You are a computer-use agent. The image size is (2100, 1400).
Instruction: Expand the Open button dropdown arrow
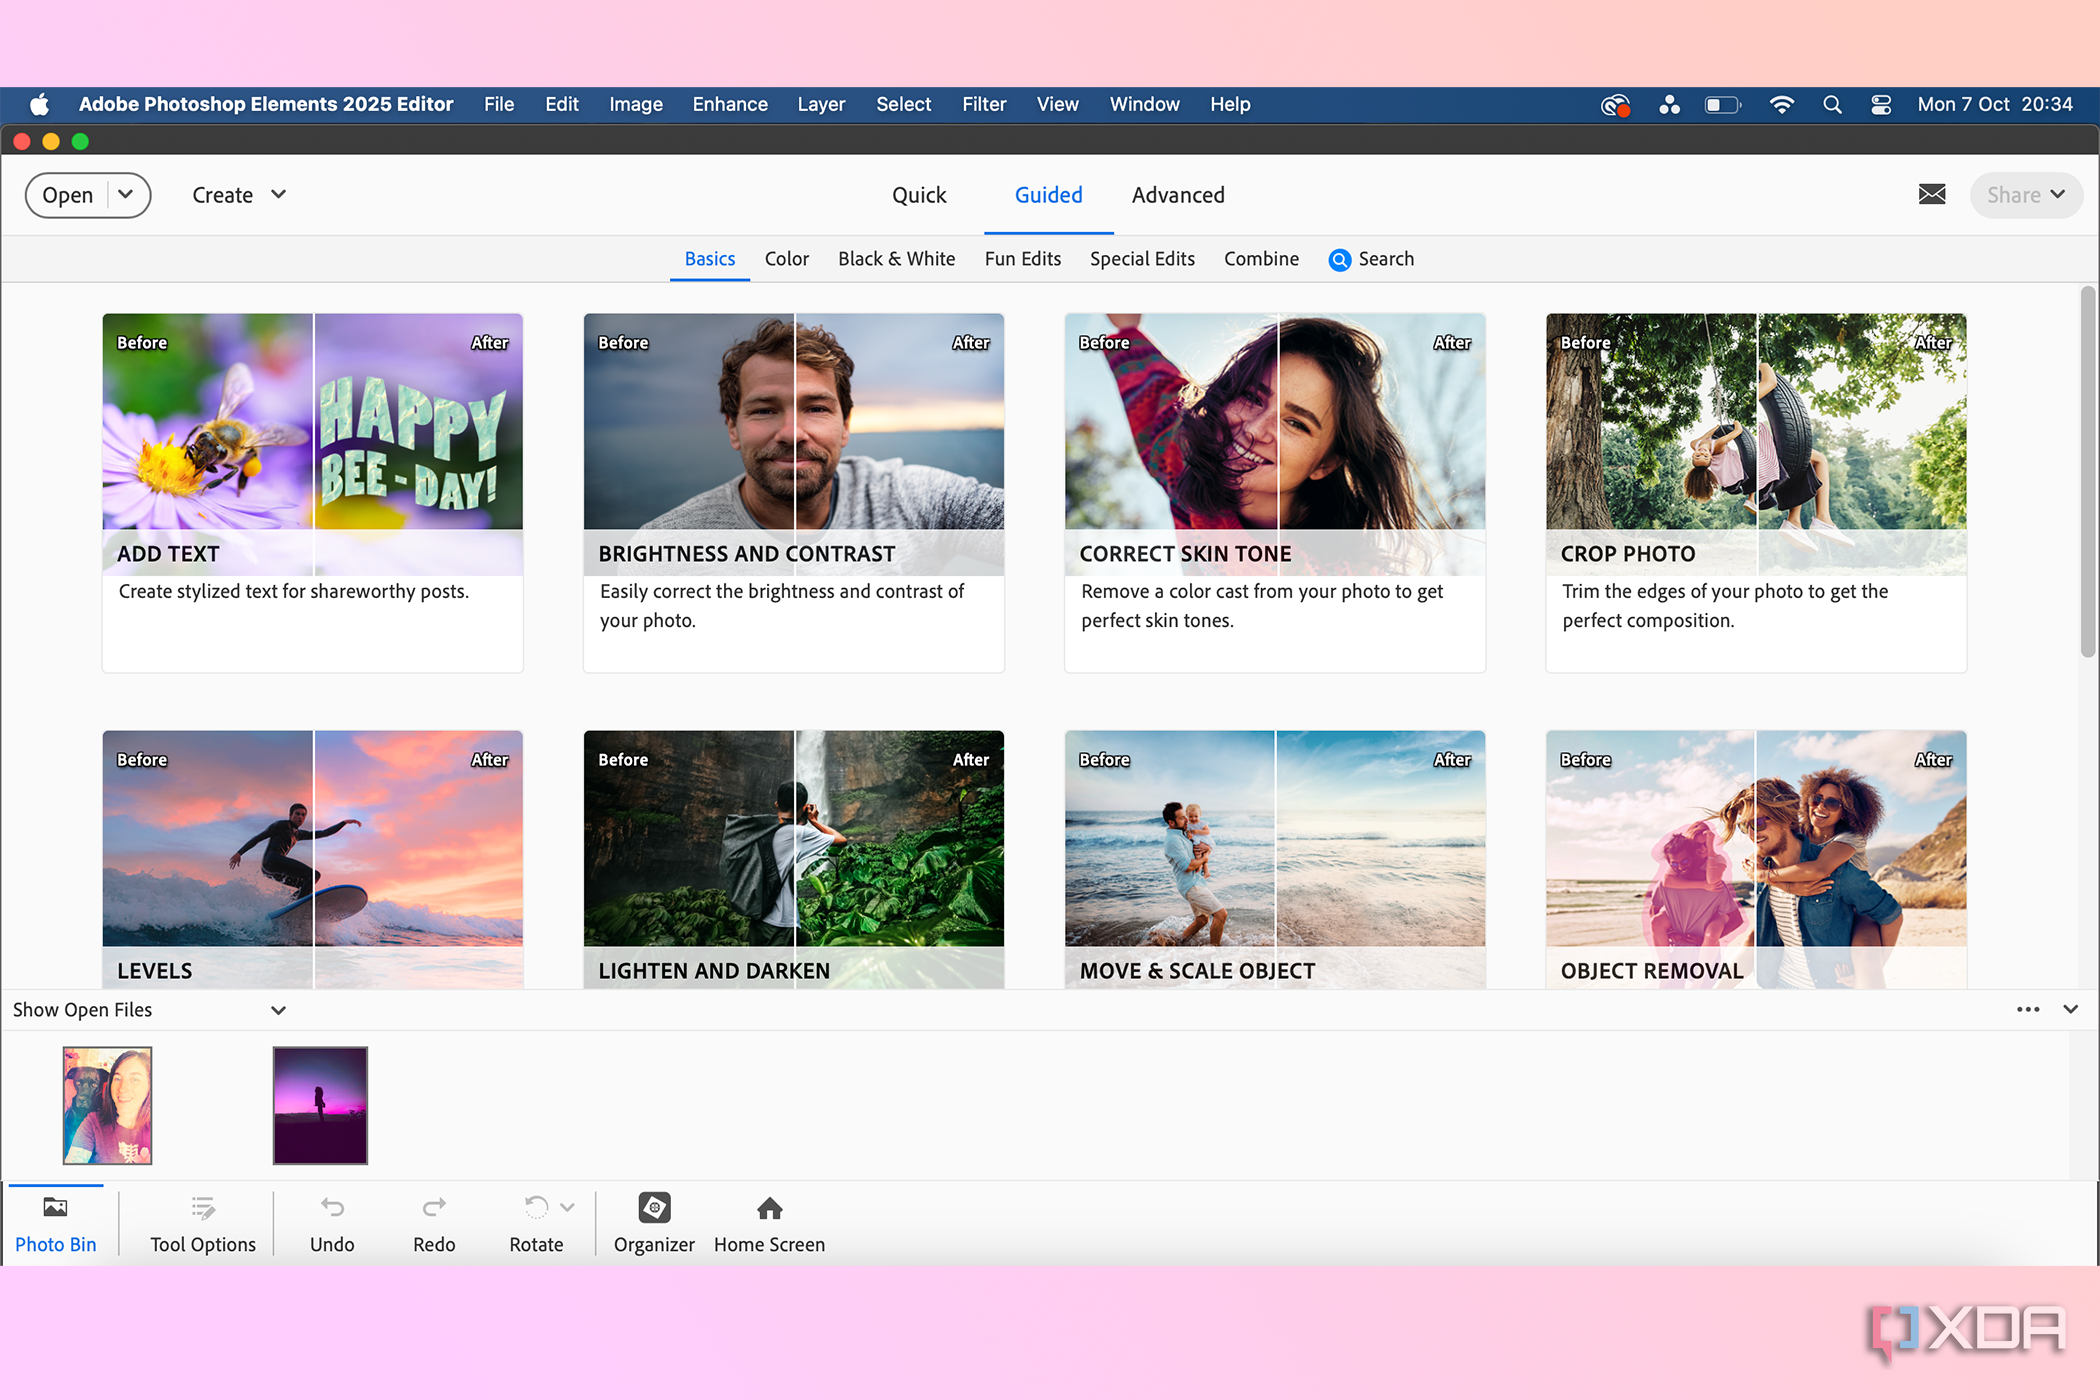pyautogui.click(x=126, y=194)
